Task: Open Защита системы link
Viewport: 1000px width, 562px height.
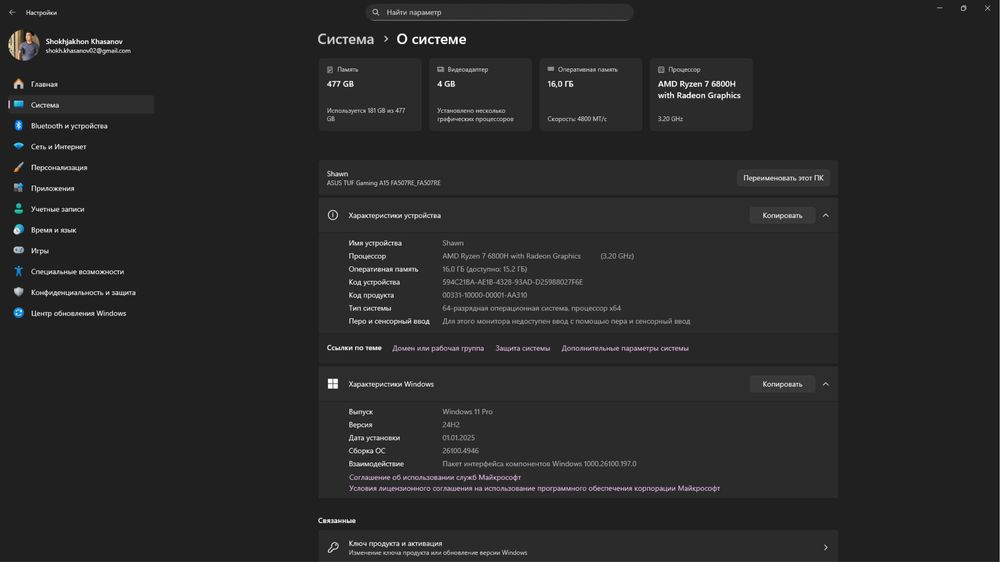Action: coord(522,348)
